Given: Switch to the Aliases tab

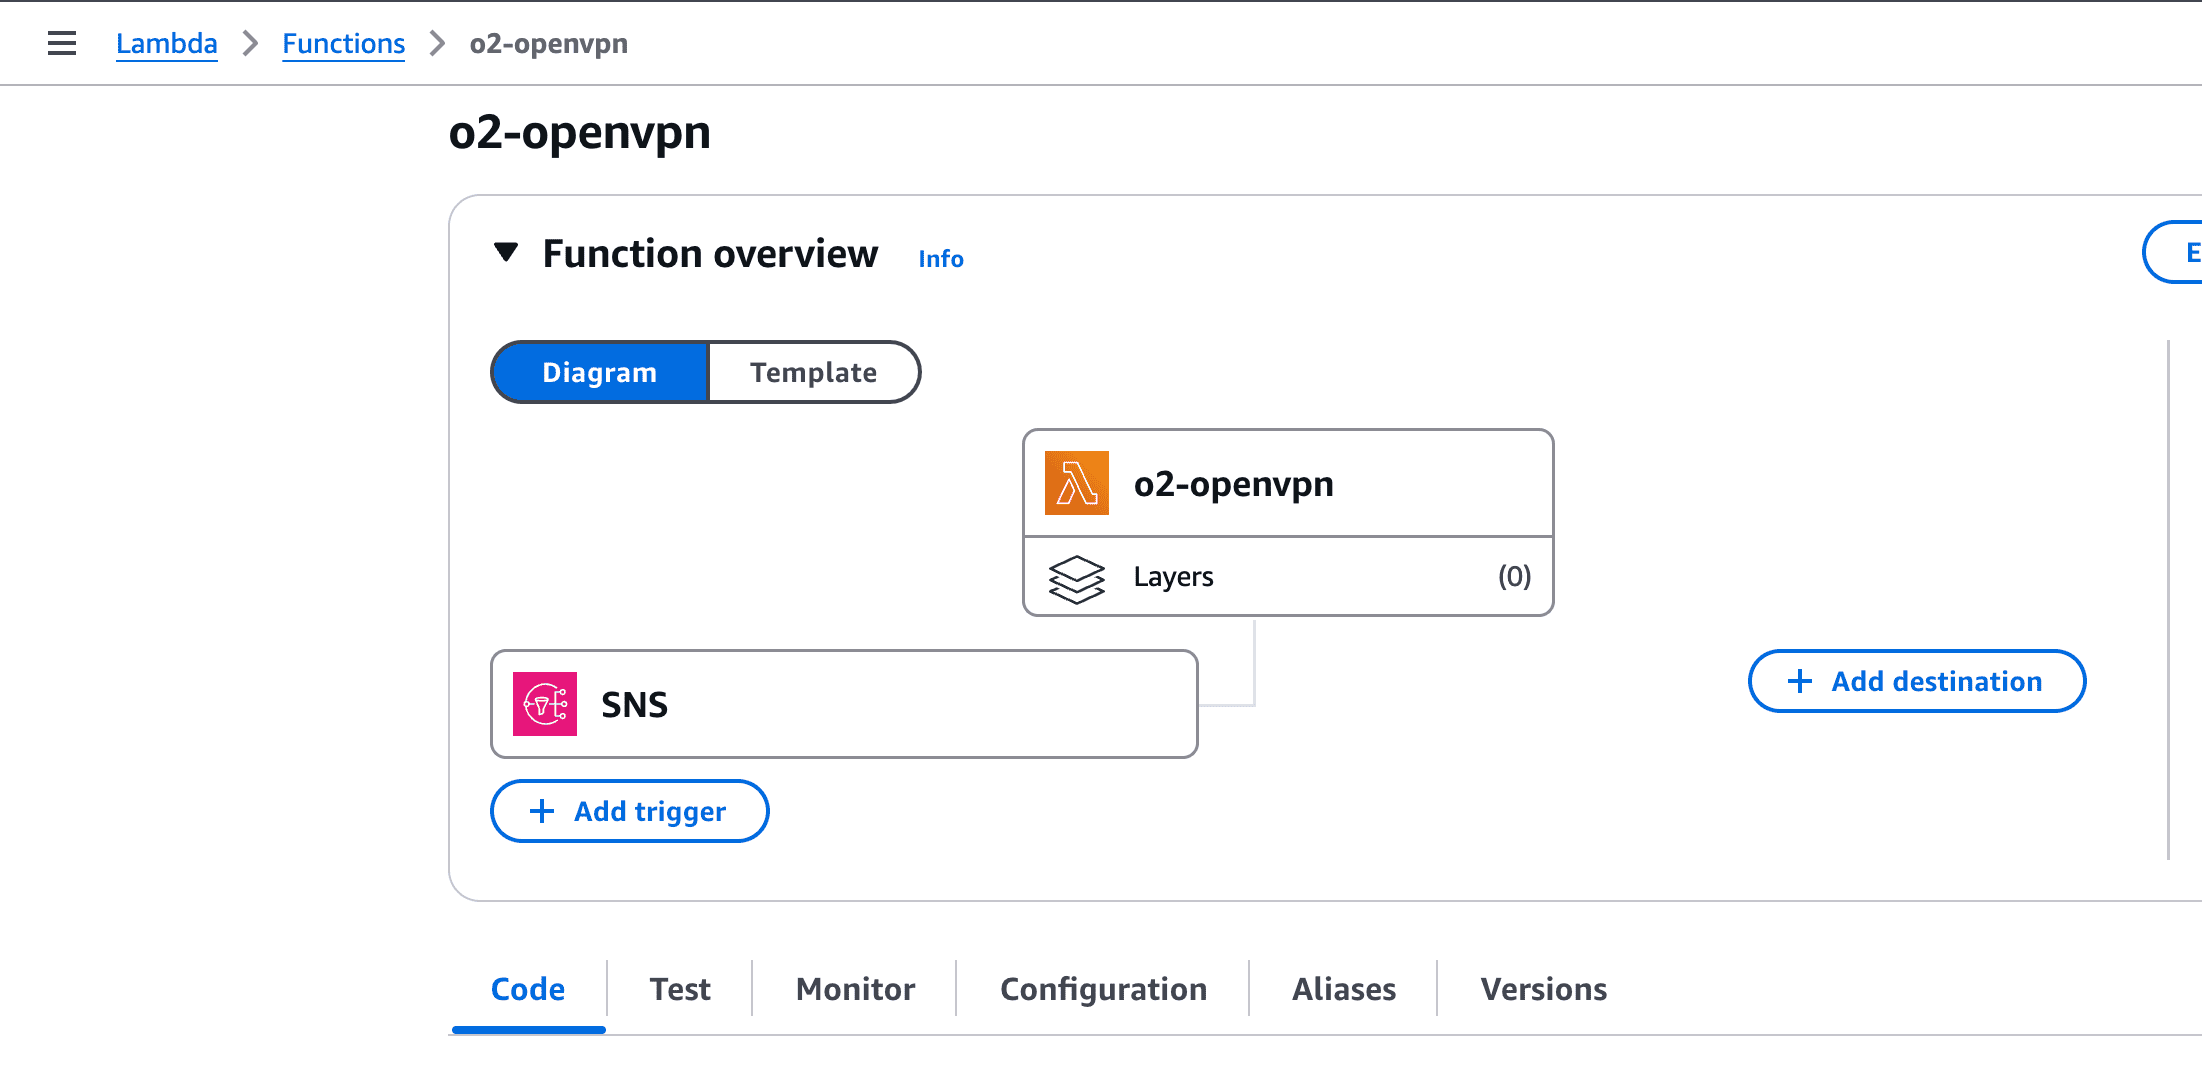Looking at the screenshot, I should click(1344, 988).
